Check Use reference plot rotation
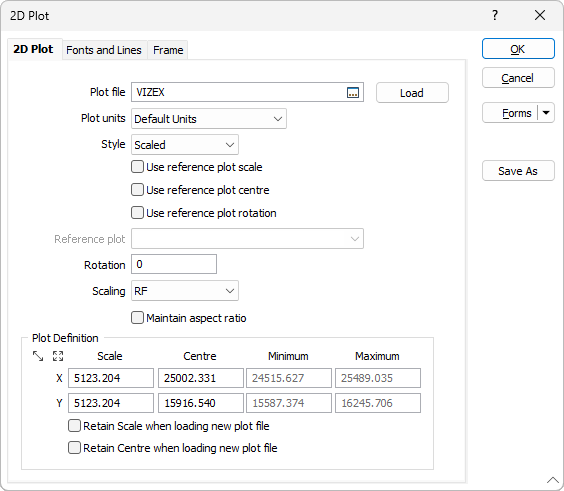Viewport: 564px width, 491px height. click(137, 213)
